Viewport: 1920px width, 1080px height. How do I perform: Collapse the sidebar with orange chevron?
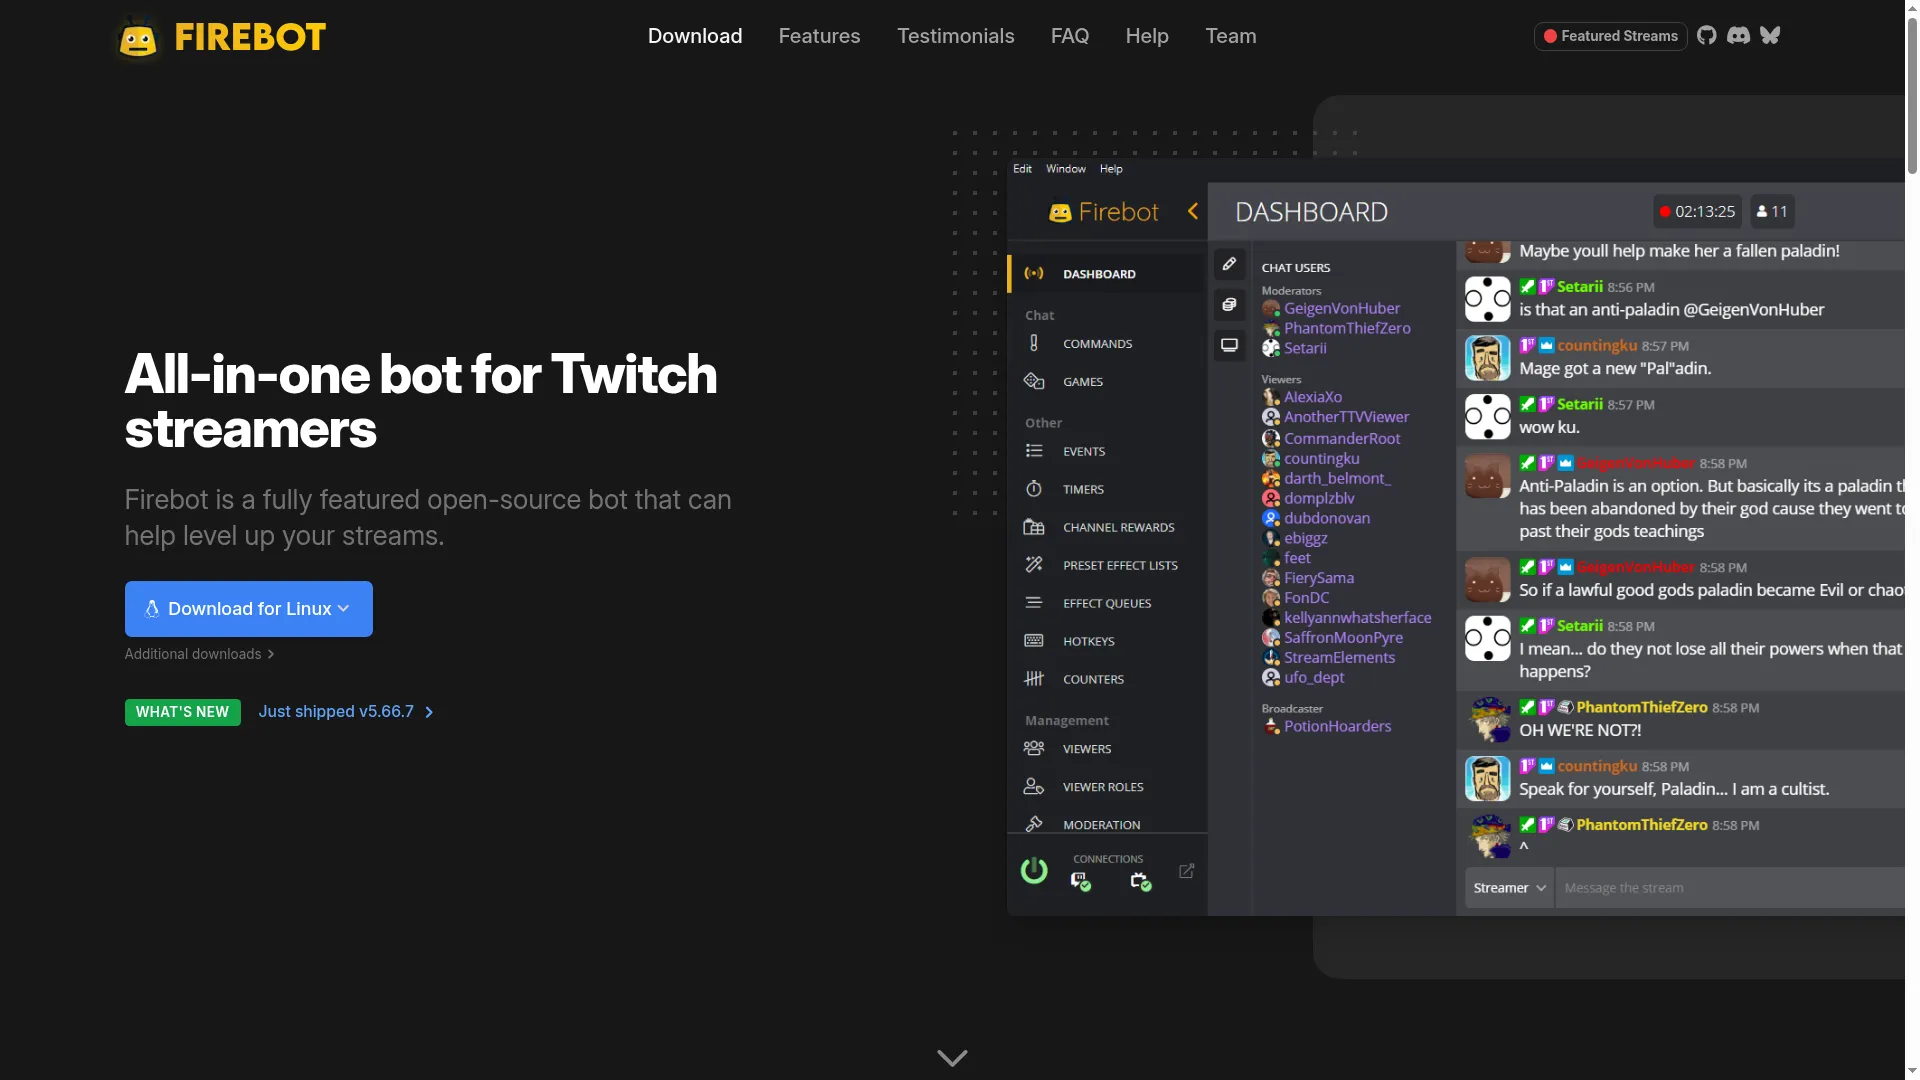point(1193,211)
